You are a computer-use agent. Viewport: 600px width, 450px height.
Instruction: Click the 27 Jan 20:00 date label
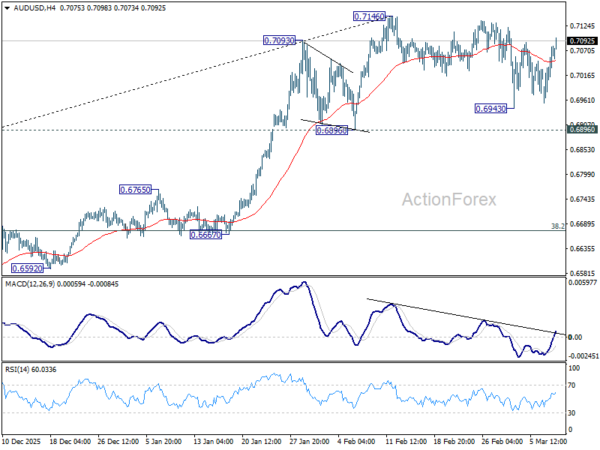tap(309, 442)
